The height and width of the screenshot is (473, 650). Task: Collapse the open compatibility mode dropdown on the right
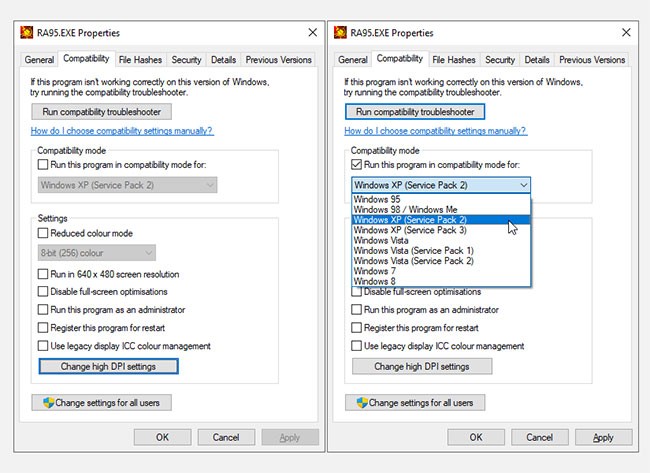(523, 185)
